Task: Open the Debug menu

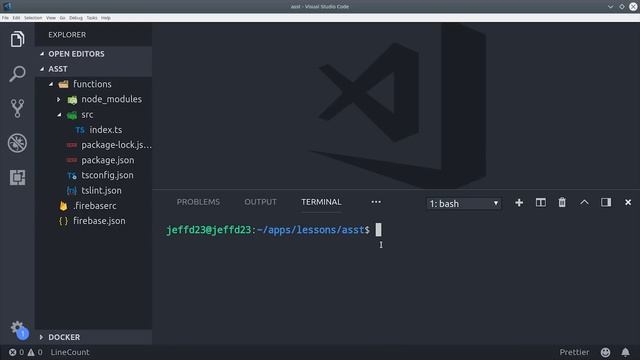Action: pos(76,18)
